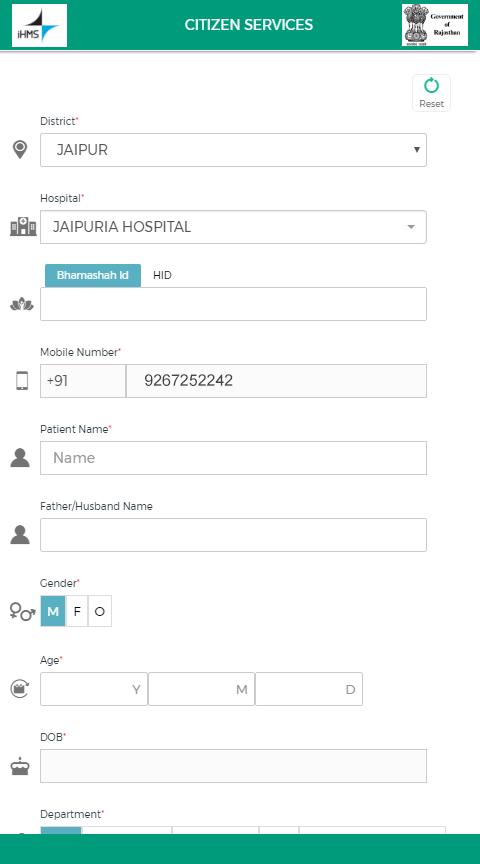Click the gender symbols icon

click(23, 611)
